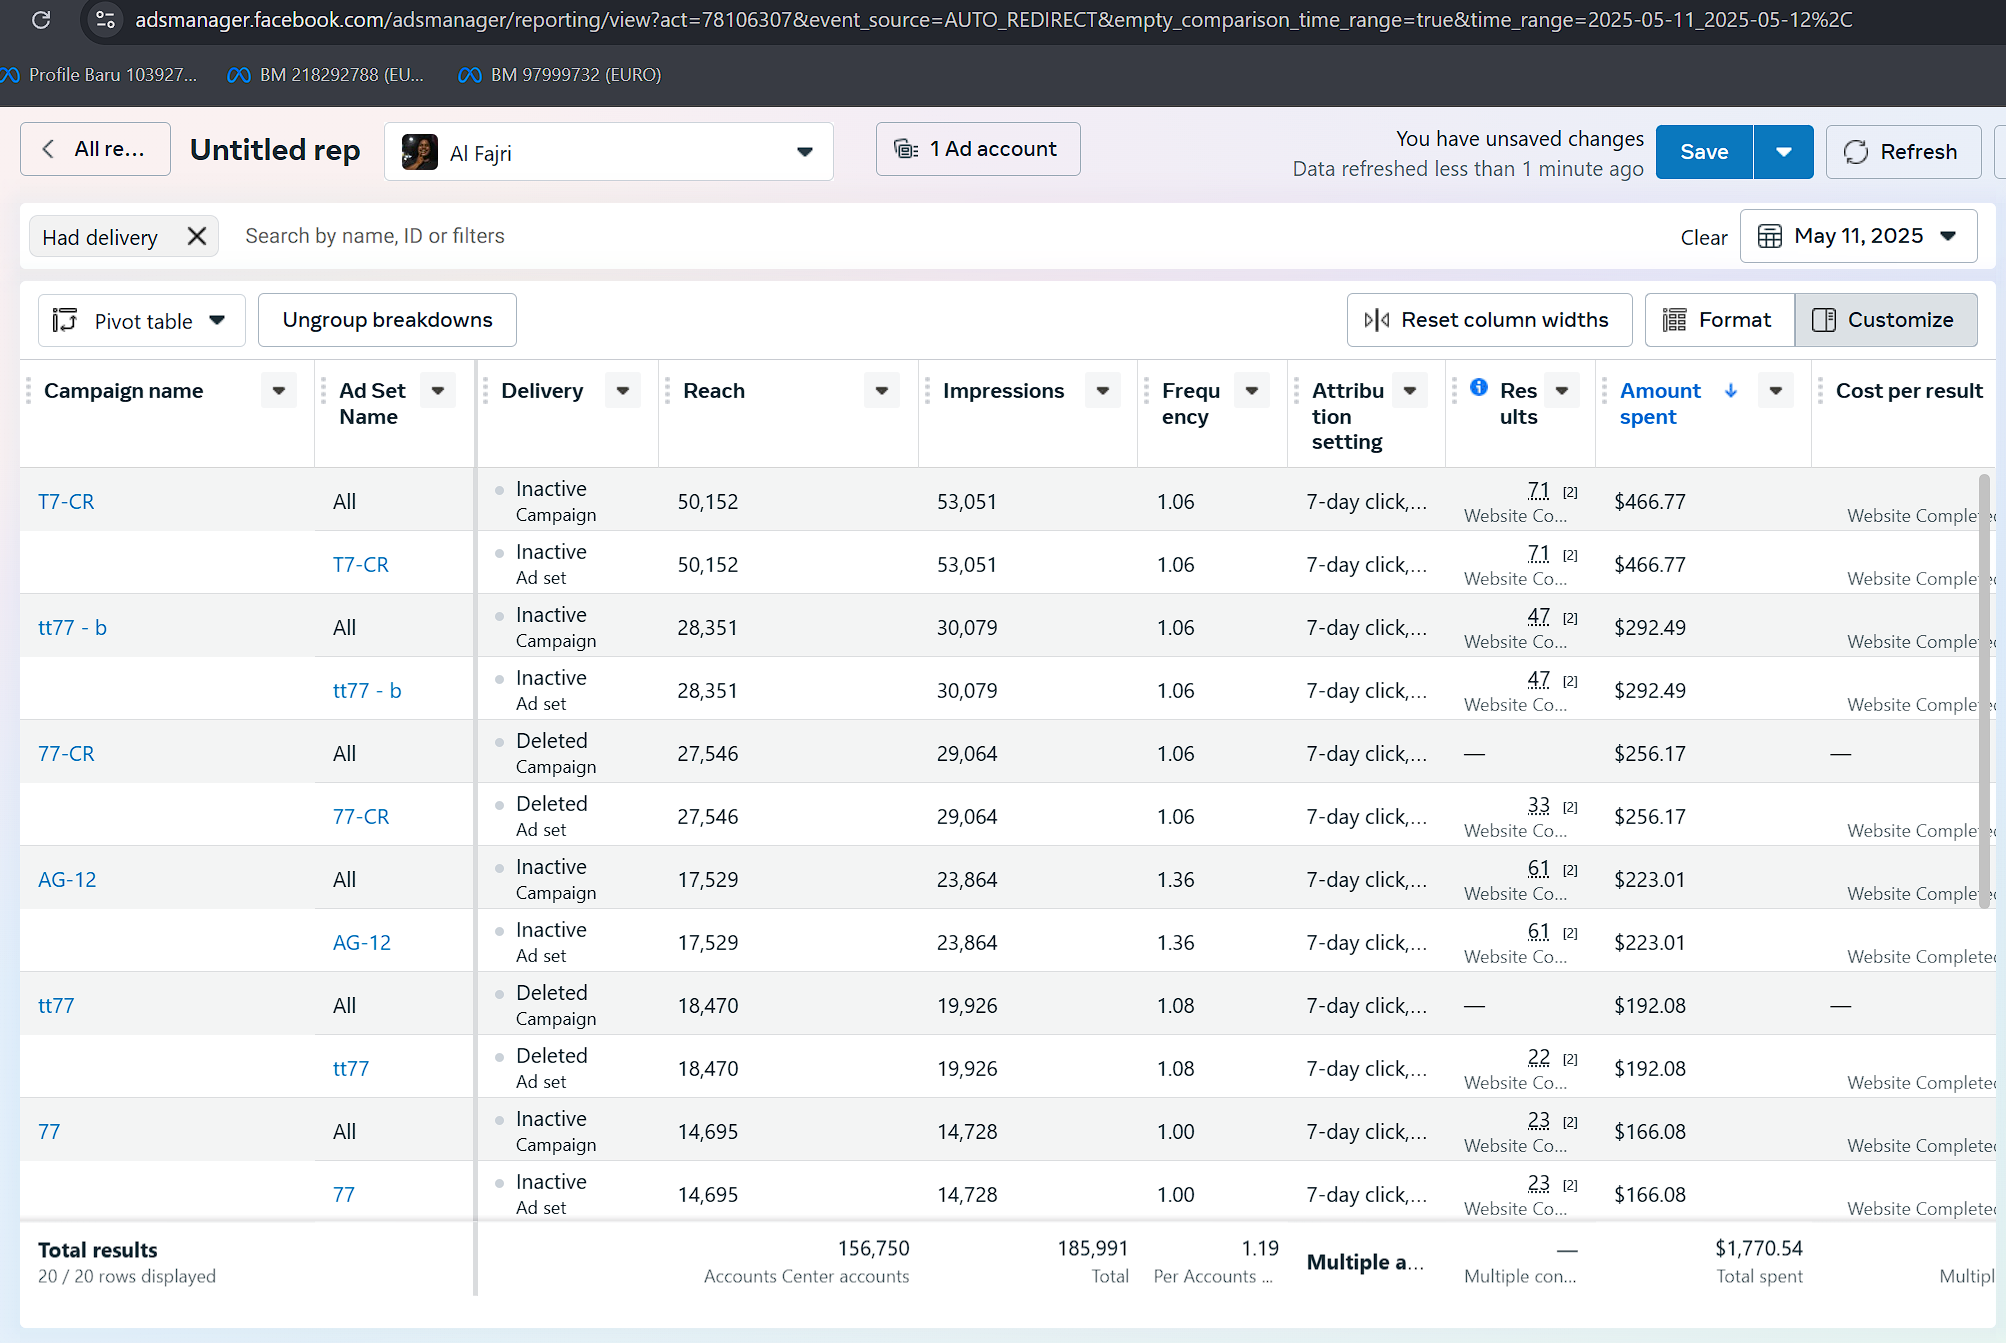
Task: Click the Results column info icon
Action: (1479, 388)
